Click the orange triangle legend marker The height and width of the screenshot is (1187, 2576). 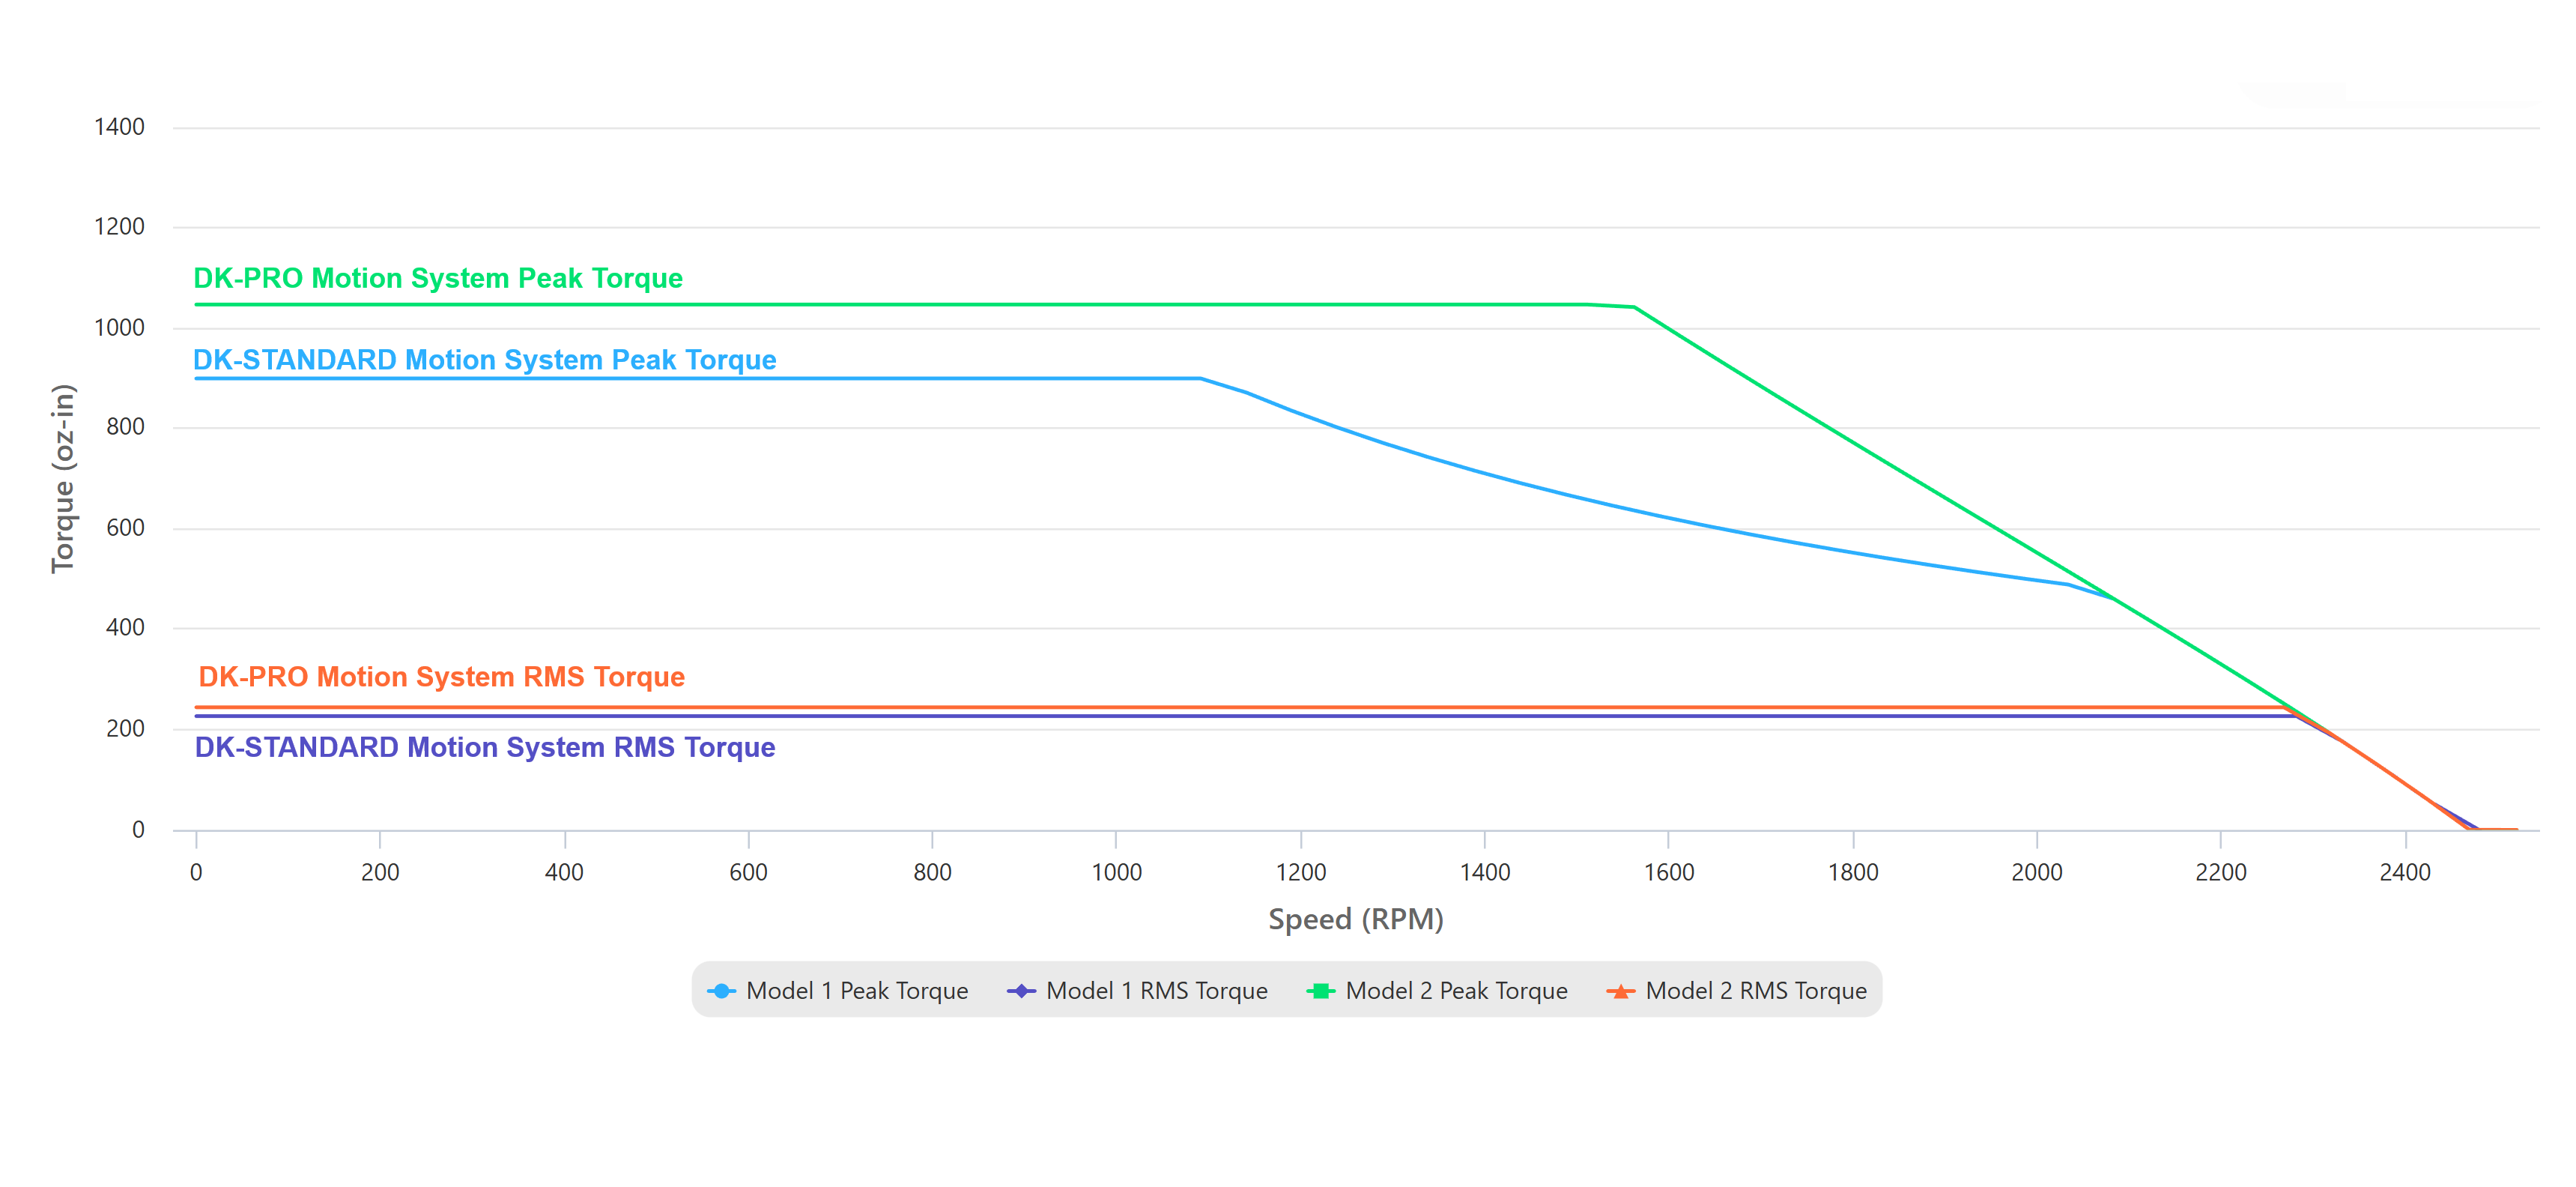point(1620,991)
